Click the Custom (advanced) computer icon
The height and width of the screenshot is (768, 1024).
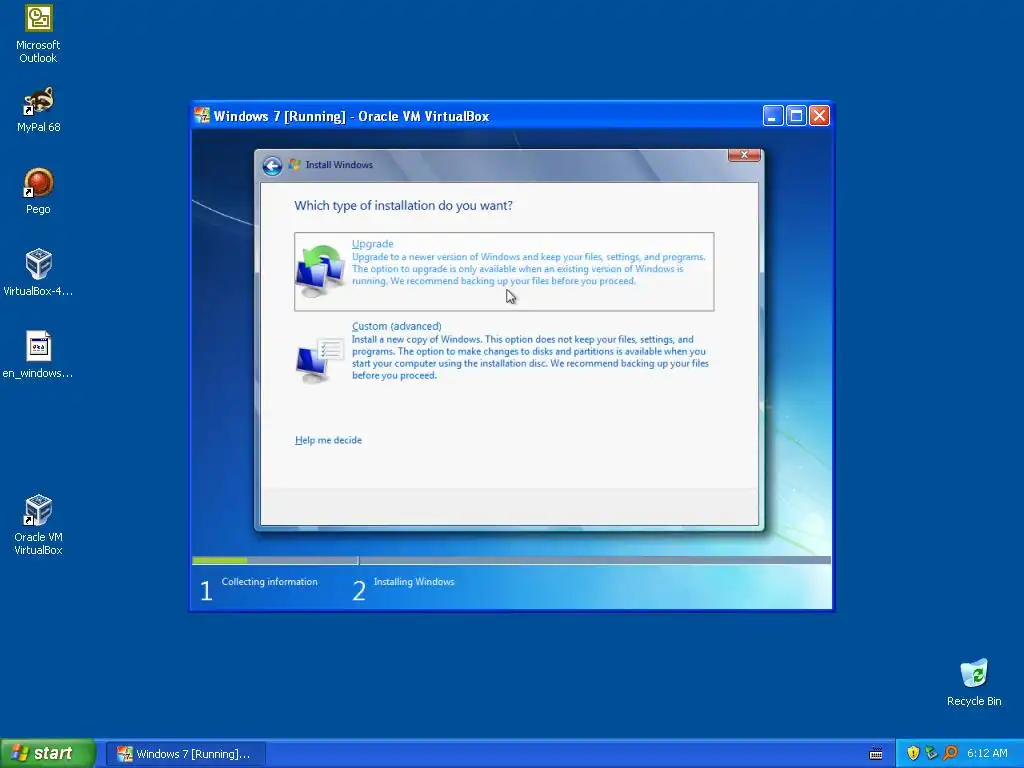[319, 360]
